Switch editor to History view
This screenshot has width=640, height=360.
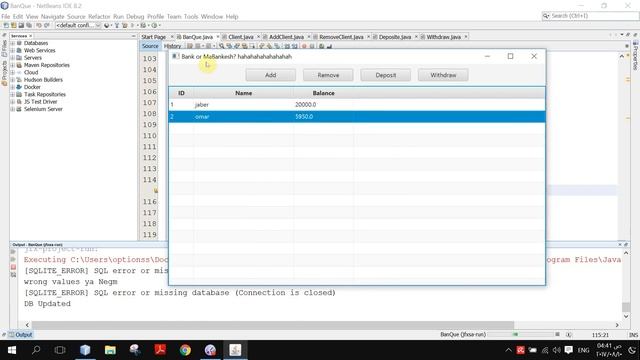[x=172, y=46]
